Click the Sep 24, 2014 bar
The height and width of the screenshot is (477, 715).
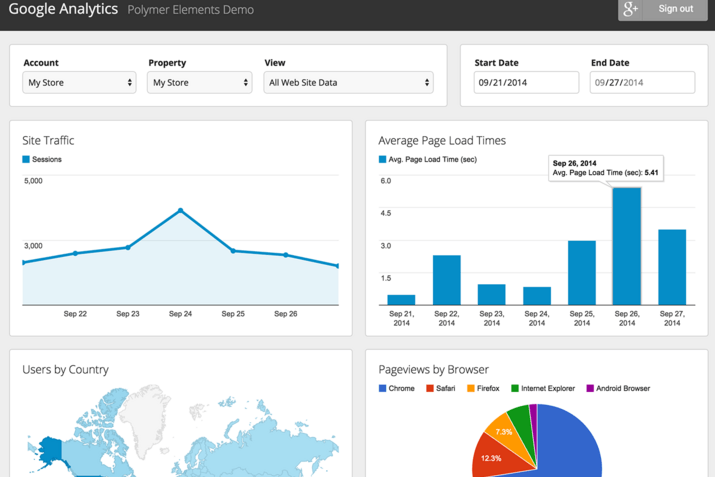[x=537, y=296]
